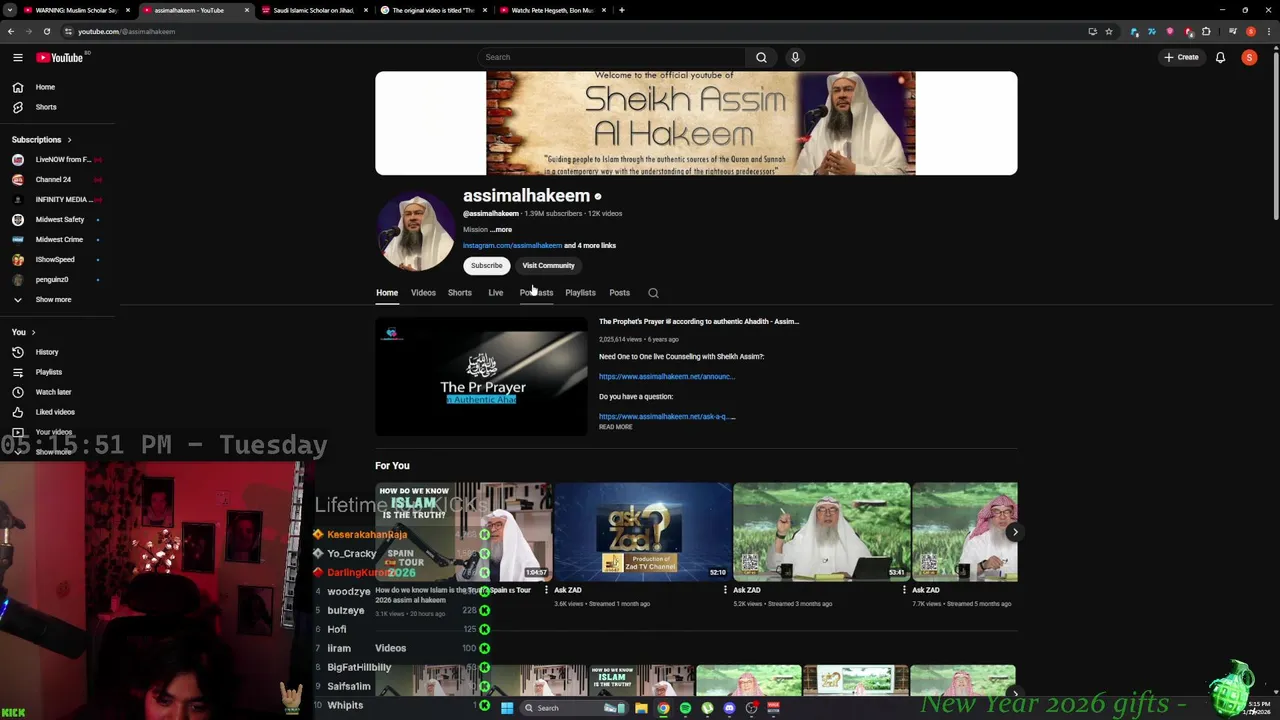Viewport: 1280px width, 720px height.
Task: Open Spotify from the taskbar
Action: click(x=685, y=708)
